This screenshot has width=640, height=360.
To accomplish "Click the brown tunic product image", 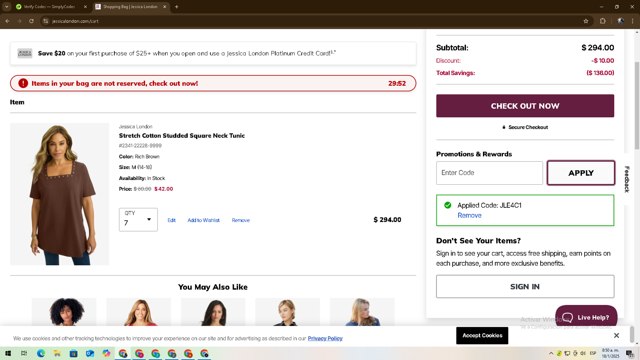I will coord(60,194).
